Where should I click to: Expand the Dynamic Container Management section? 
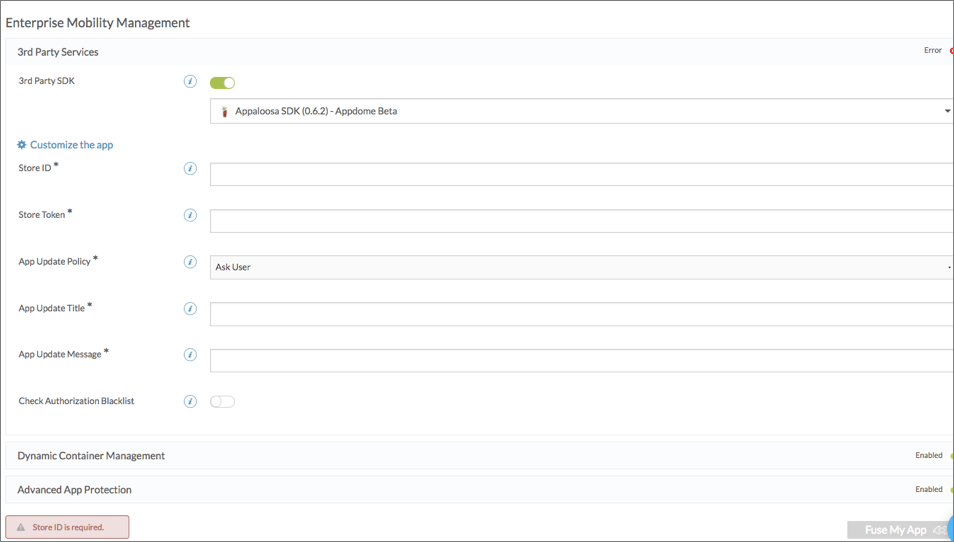point(479,456)
